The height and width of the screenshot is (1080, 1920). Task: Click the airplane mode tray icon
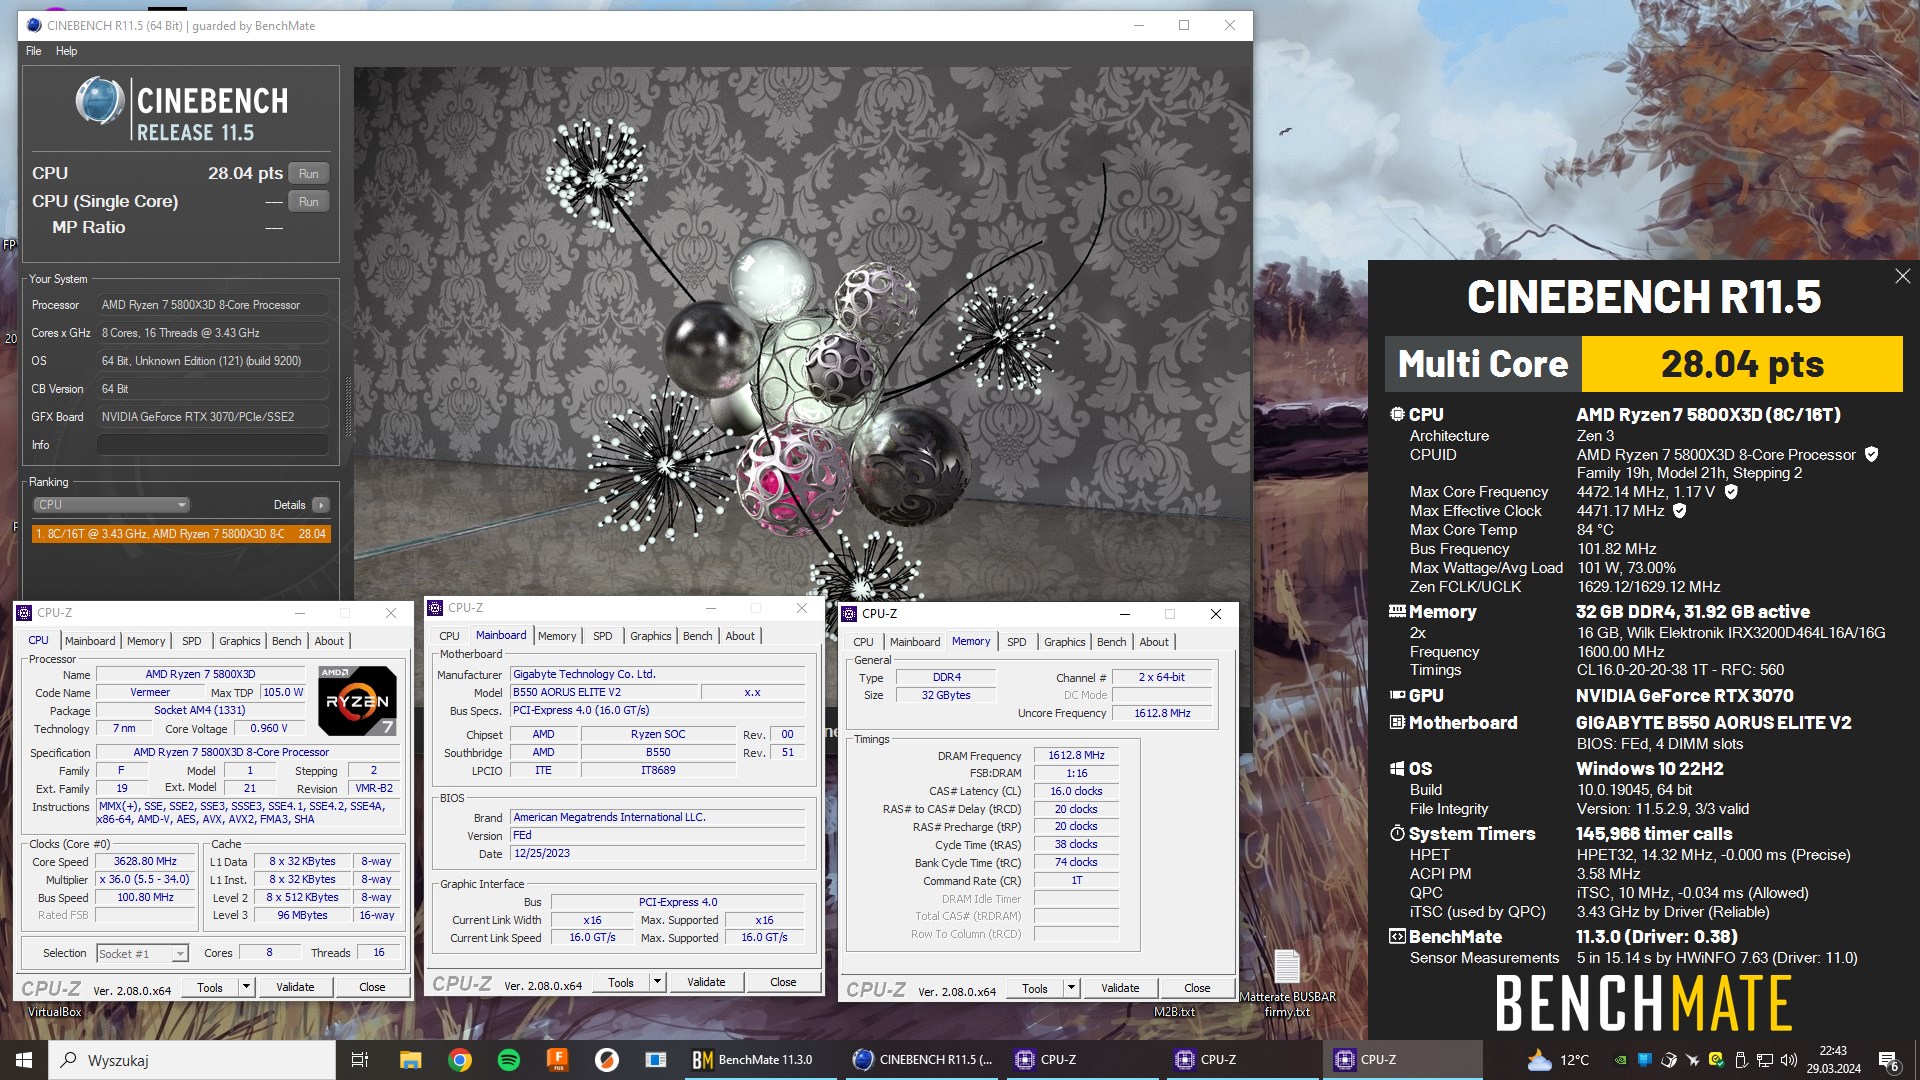1692,1060
